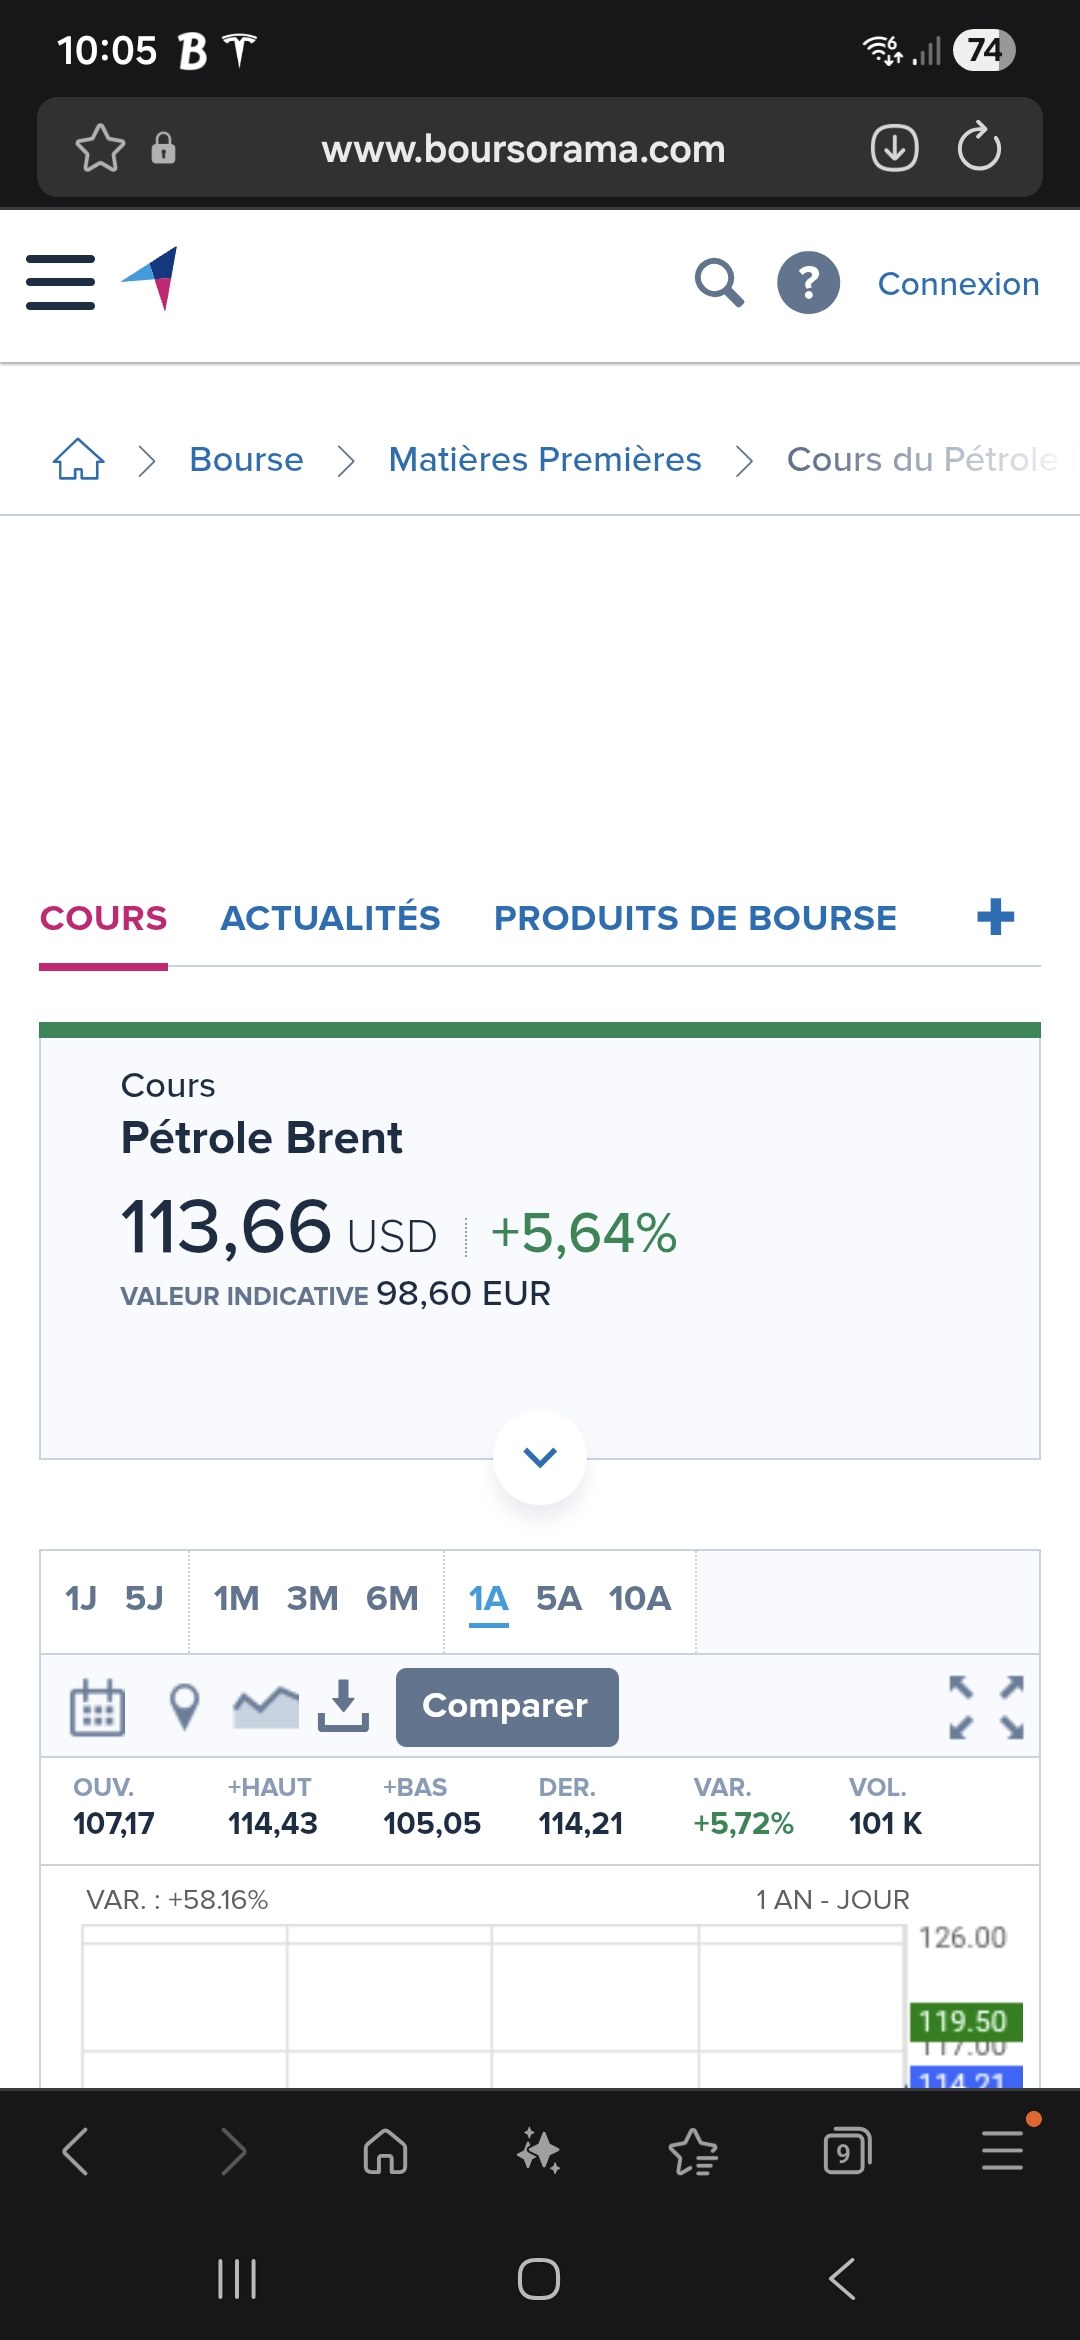This screenshot has width=1080, height=2340.
Task: Click the Comparer button
Action: (x=507, y=1707)
